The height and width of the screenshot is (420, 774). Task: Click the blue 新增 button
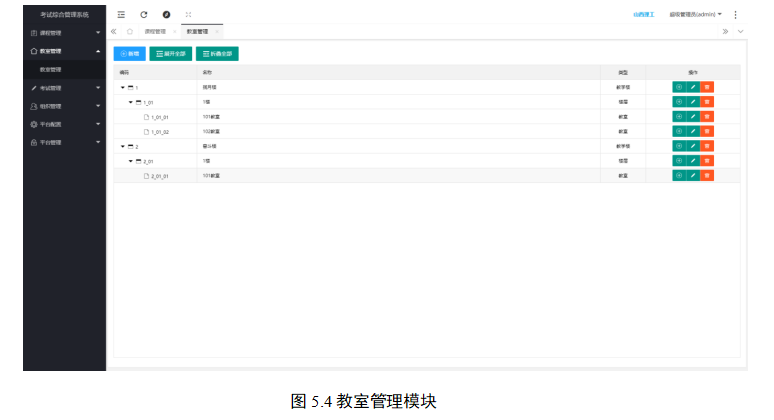(130, 54)
